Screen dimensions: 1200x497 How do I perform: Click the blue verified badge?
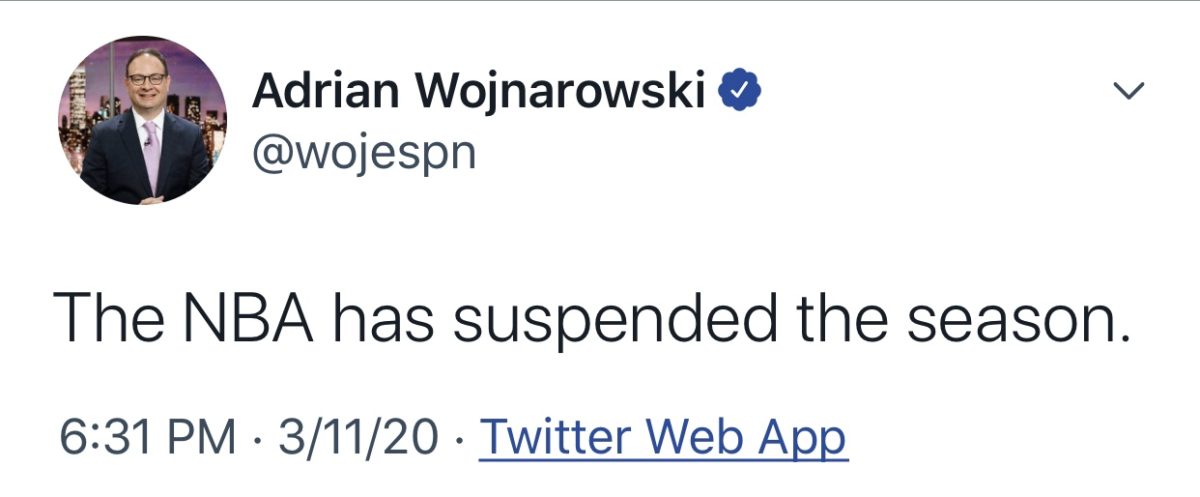pyautogui.click(x=741, y=92)
